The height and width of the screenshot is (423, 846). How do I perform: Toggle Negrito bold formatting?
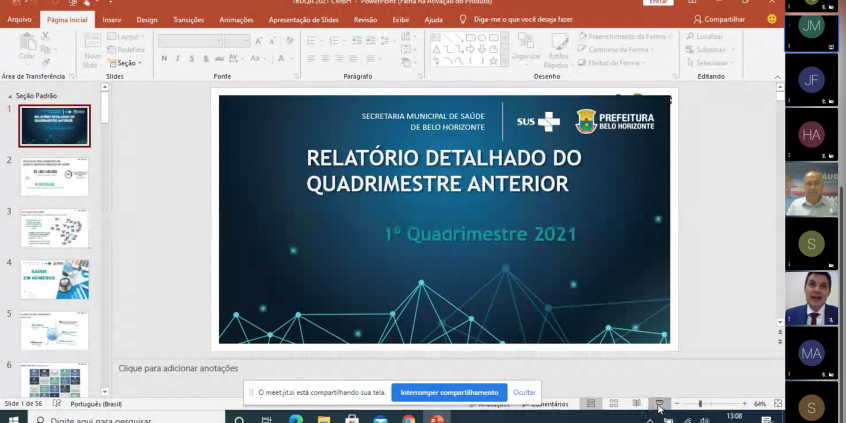click(164, 58)
